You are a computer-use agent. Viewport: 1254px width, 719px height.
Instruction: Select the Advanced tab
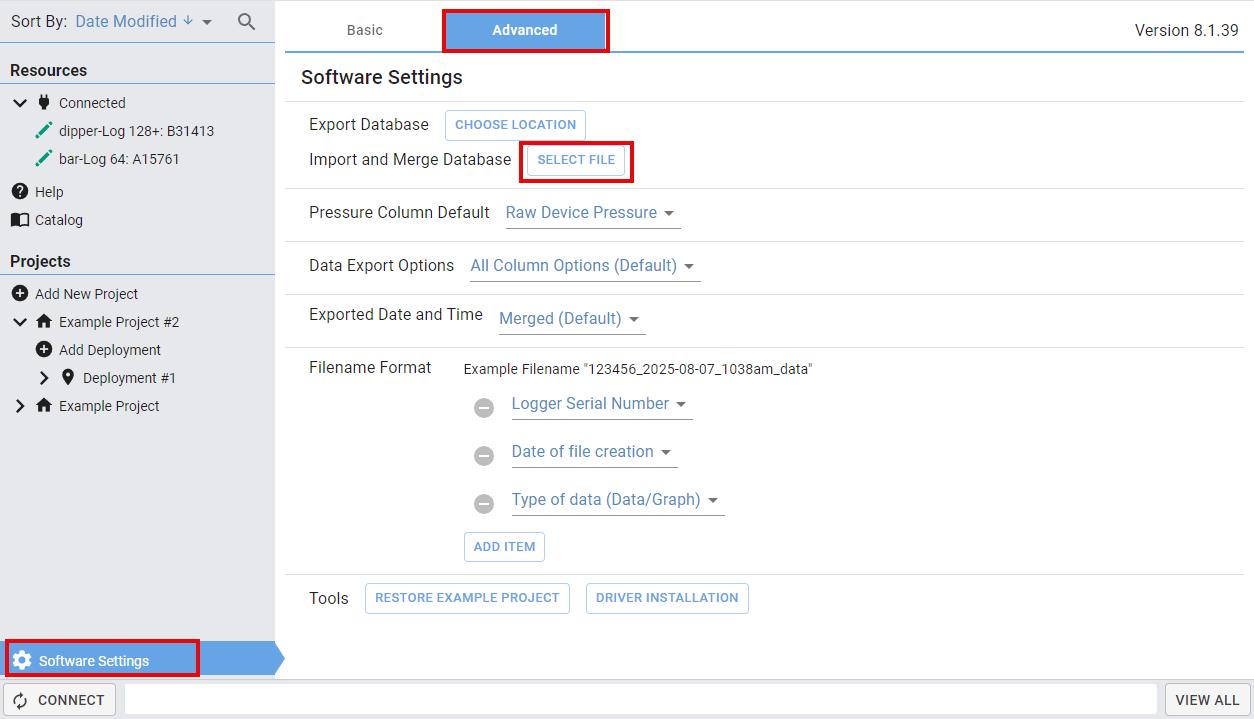(525, 30)
